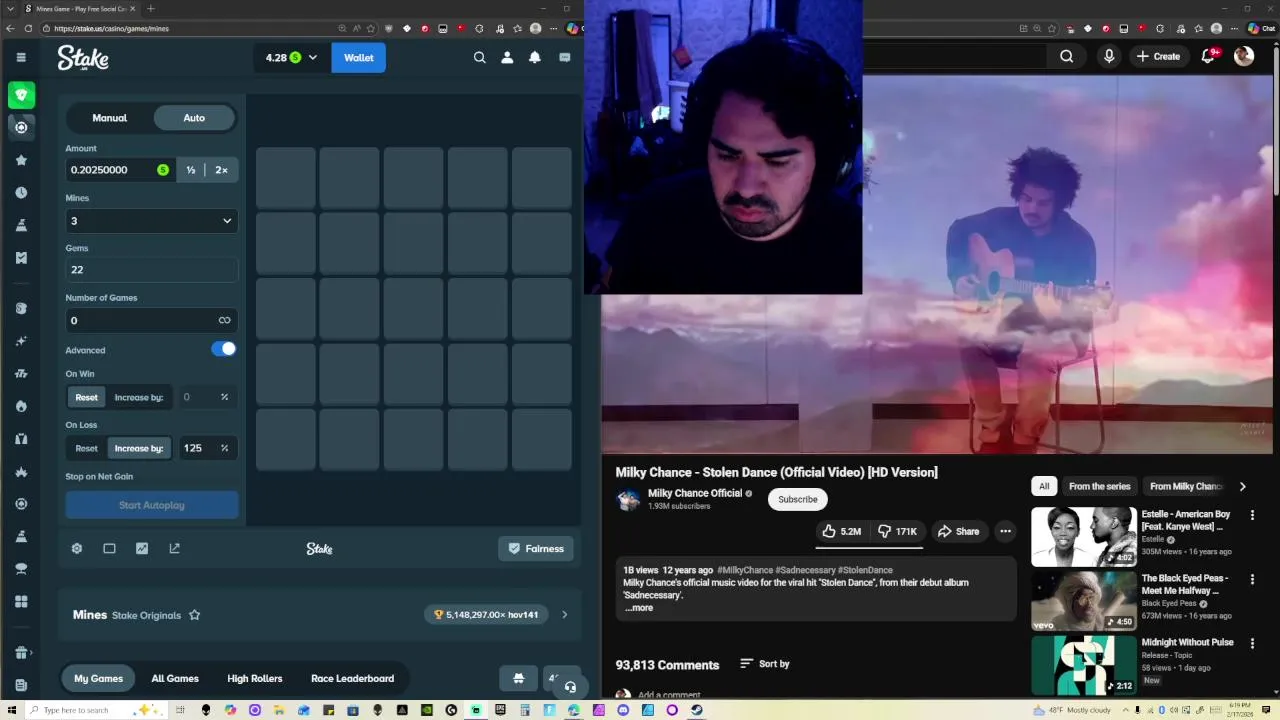Screen dimensions: 1280x720
Task: Expand the Mines top win chevron
Action: tap(564, 615)
